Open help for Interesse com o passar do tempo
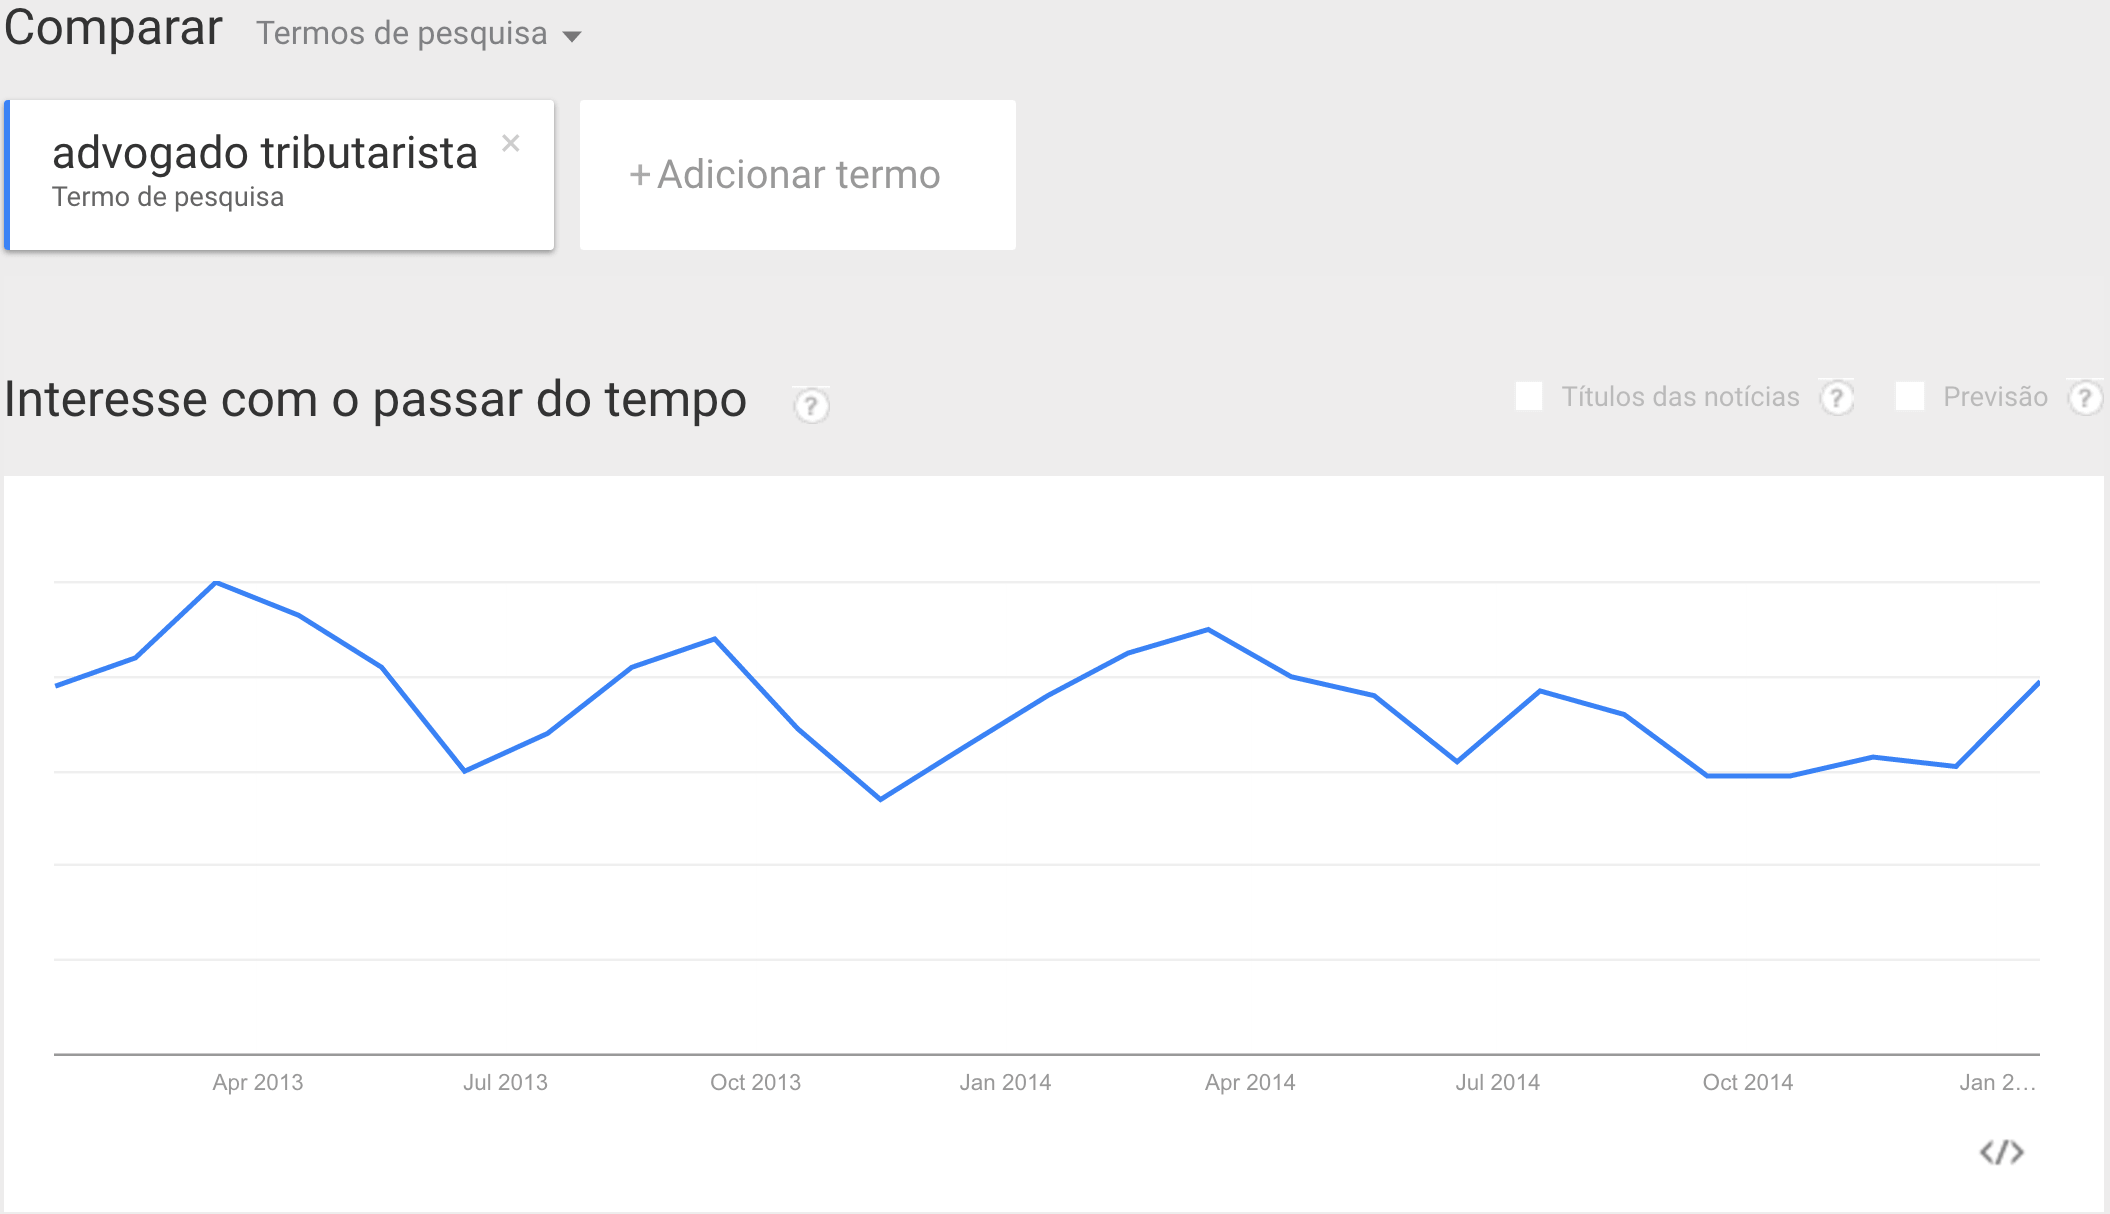 811,405
